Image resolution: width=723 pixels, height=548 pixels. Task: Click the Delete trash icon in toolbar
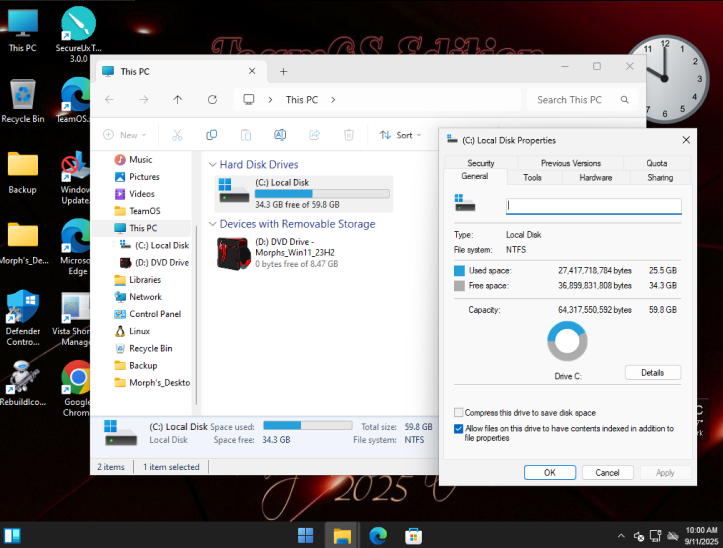pos(349,135)
